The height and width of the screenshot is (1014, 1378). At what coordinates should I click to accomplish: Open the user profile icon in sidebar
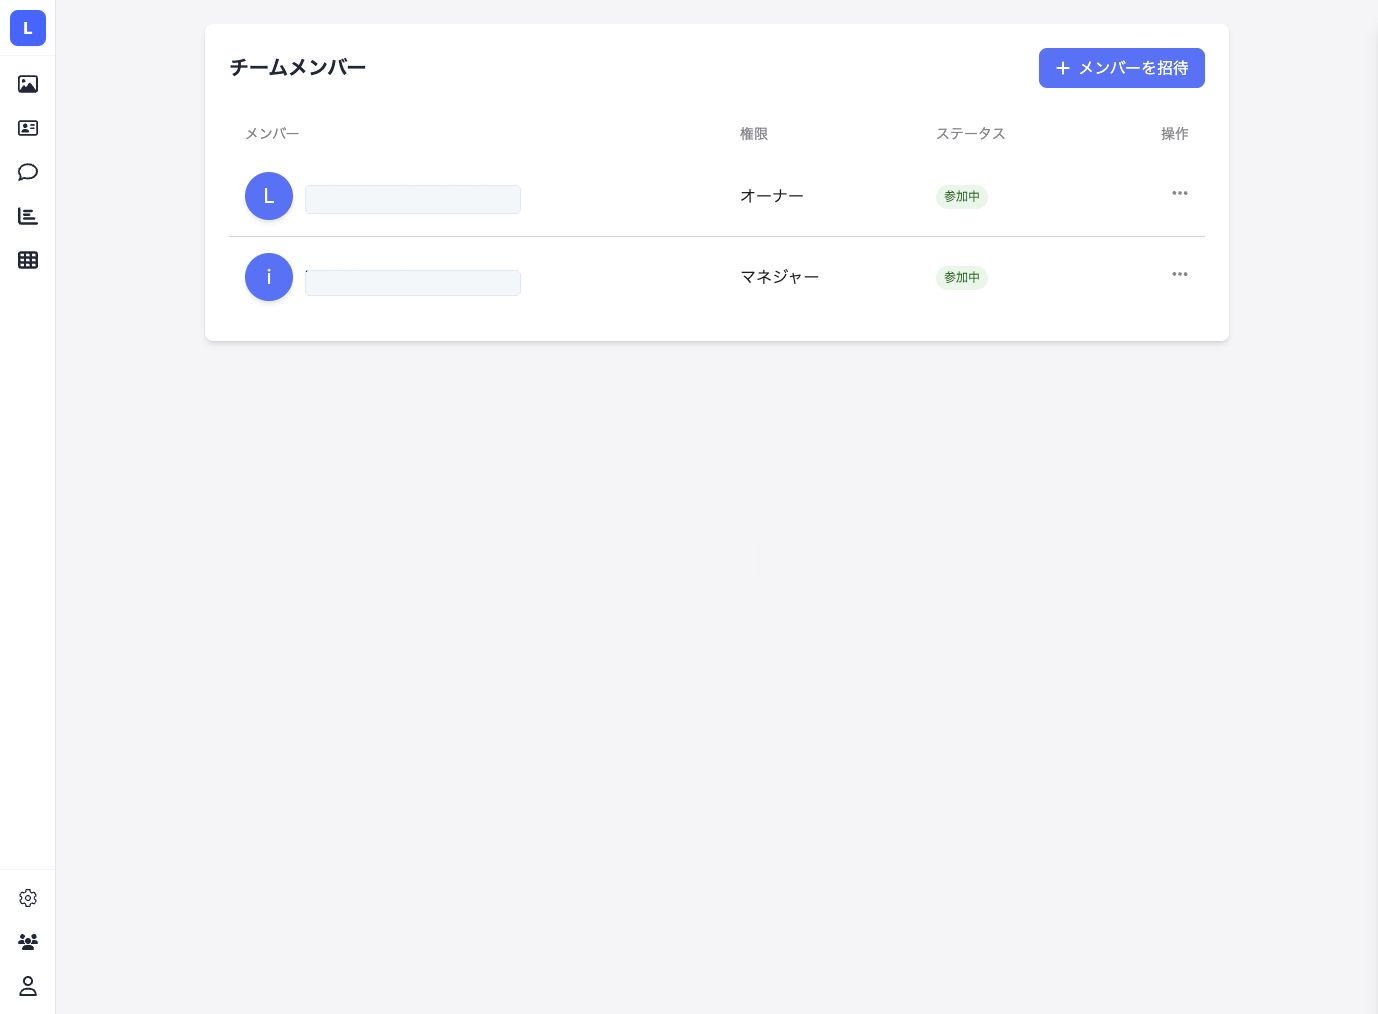coord(28,986)
